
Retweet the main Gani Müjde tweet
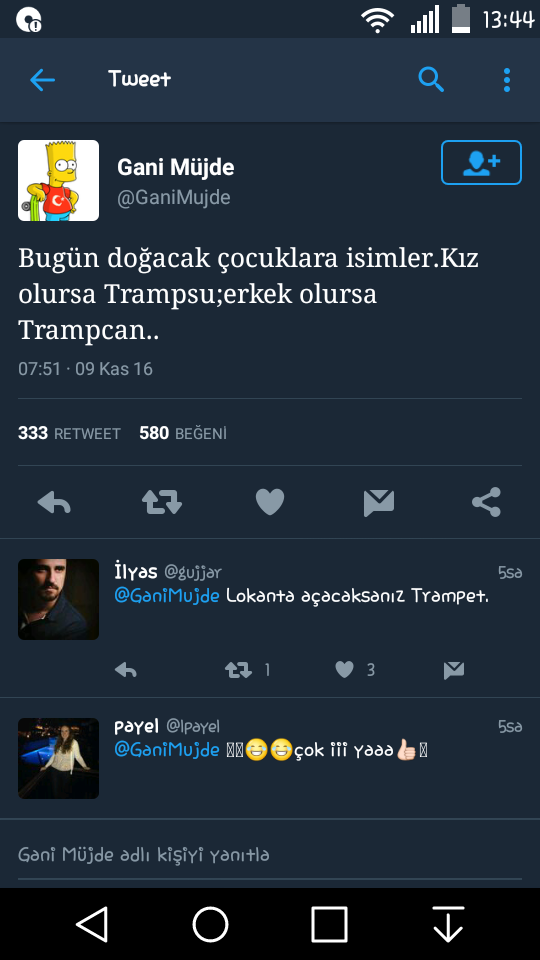tap(162, 502)
